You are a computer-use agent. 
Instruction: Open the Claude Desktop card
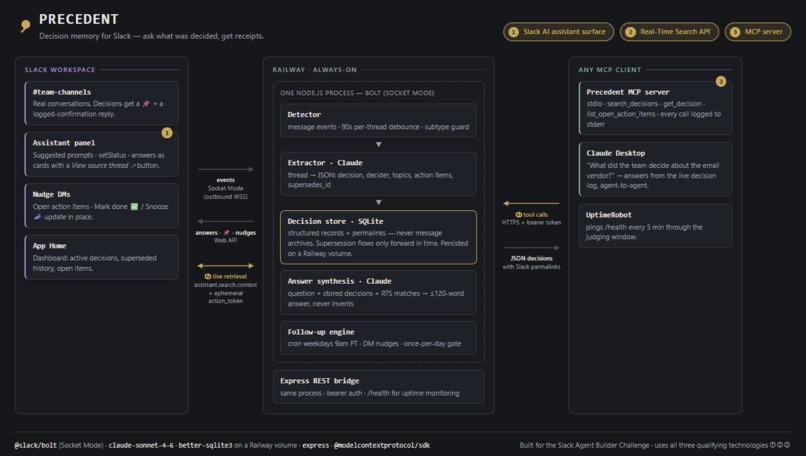click(655, 169)
